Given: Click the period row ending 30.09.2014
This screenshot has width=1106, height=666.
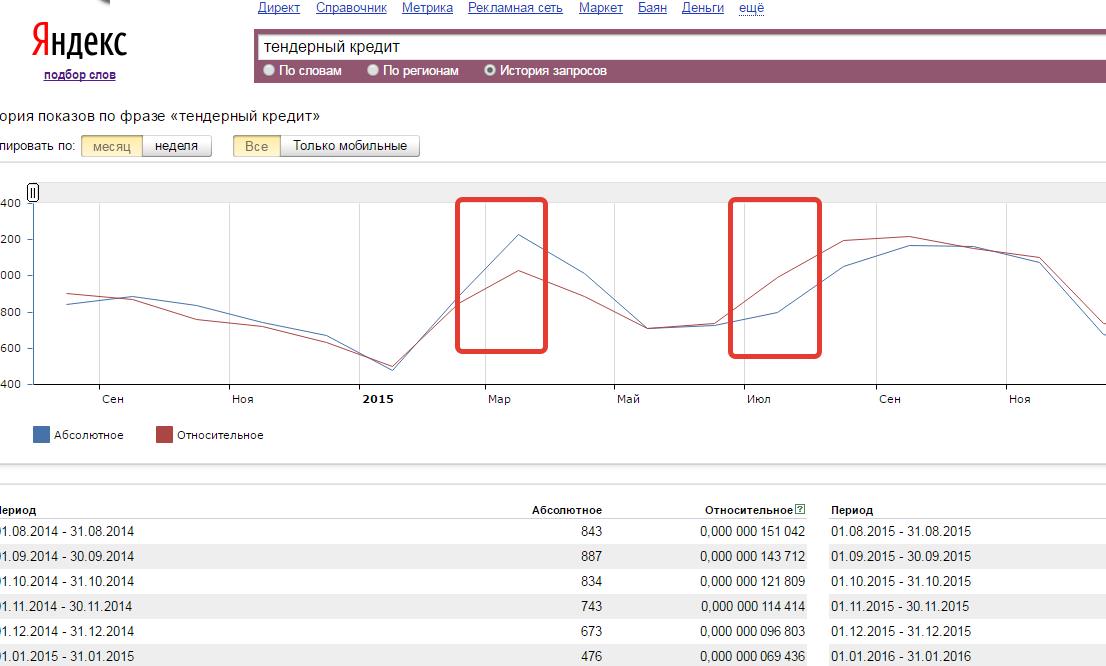Looking at the screenshot, I should click(x=67, y=556).
